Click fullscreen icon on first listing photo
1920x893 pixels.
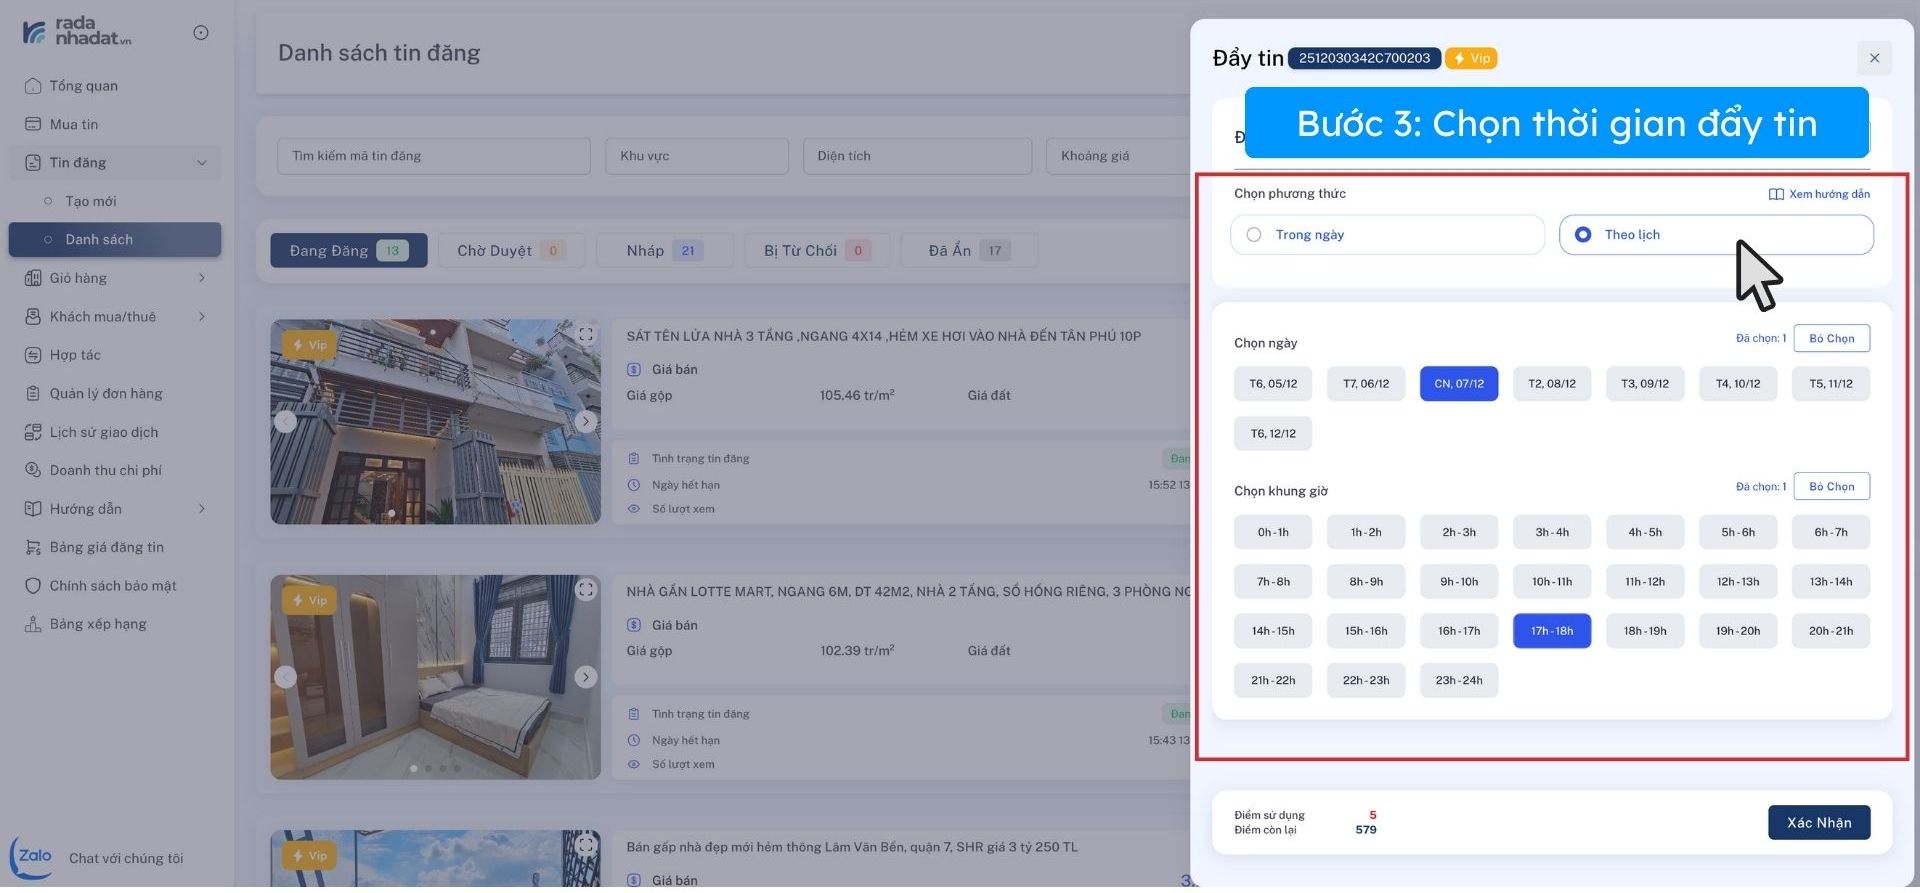(x=586, y=337)
